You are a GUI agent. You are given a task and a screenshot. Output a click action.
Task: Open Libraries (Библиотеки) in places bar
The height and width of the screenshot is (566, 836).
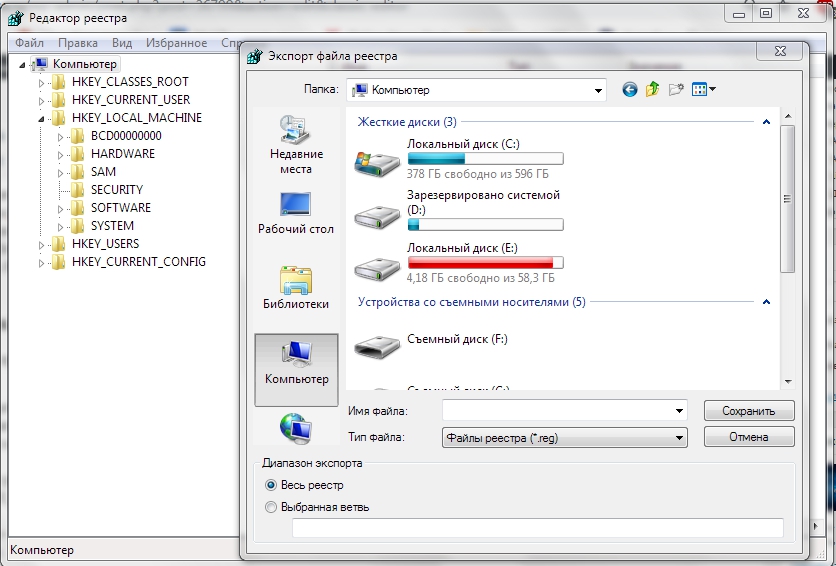click(296, 287)
